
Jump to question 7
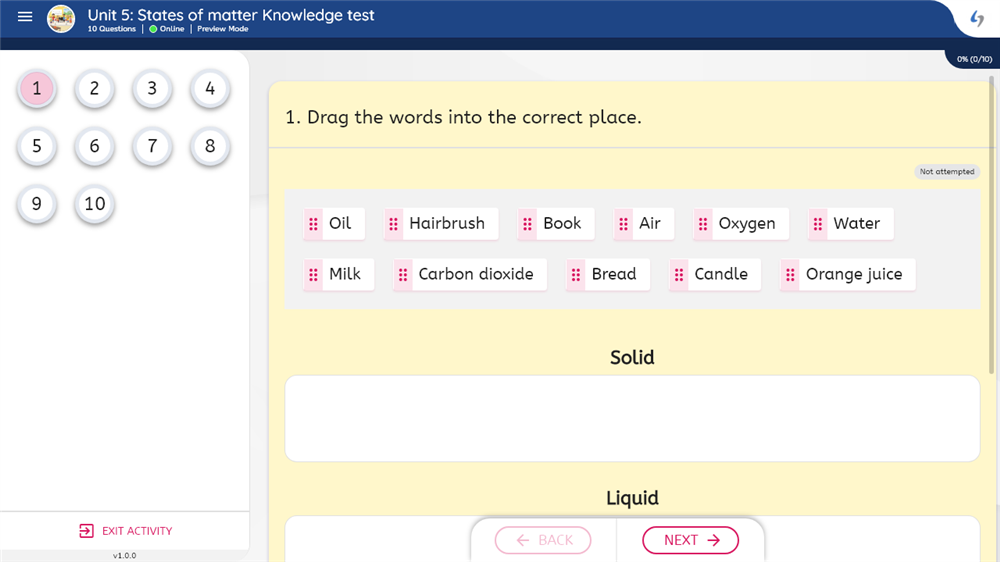click(x=152, y=146)
